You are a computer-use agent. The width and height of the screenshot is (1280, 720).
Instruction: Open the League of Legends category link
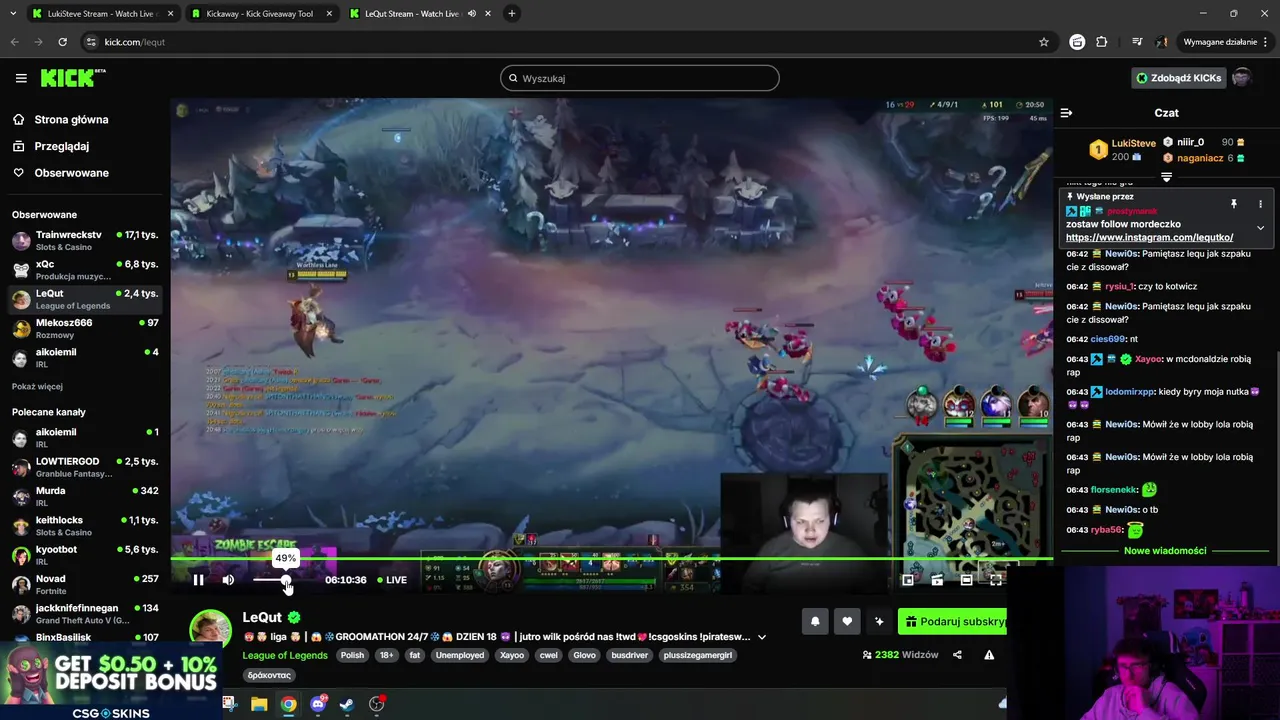[x=285, y=655]
